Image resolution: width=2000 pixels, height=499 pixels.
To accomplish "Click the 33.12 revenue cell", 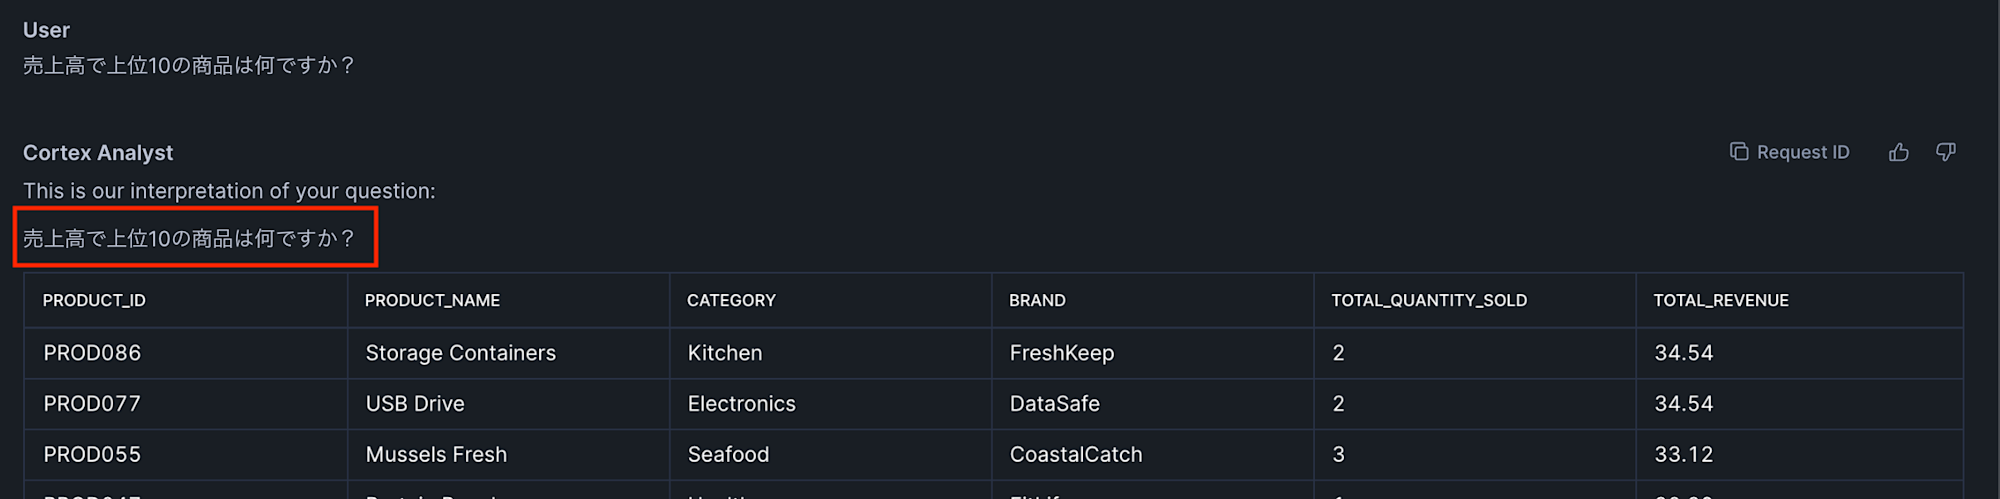I will [1799, 455].
